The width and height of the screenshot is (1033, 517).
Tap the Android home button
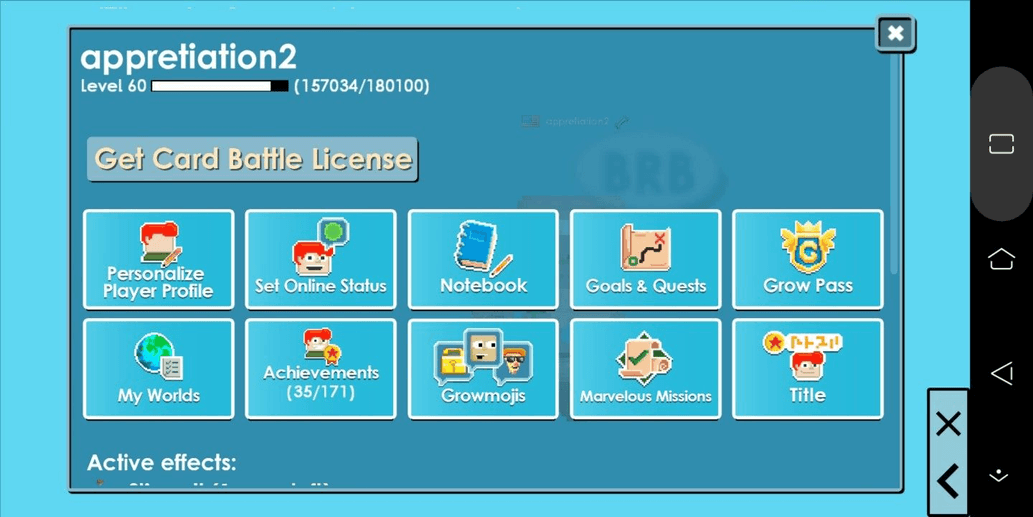tap(1001, 259)
